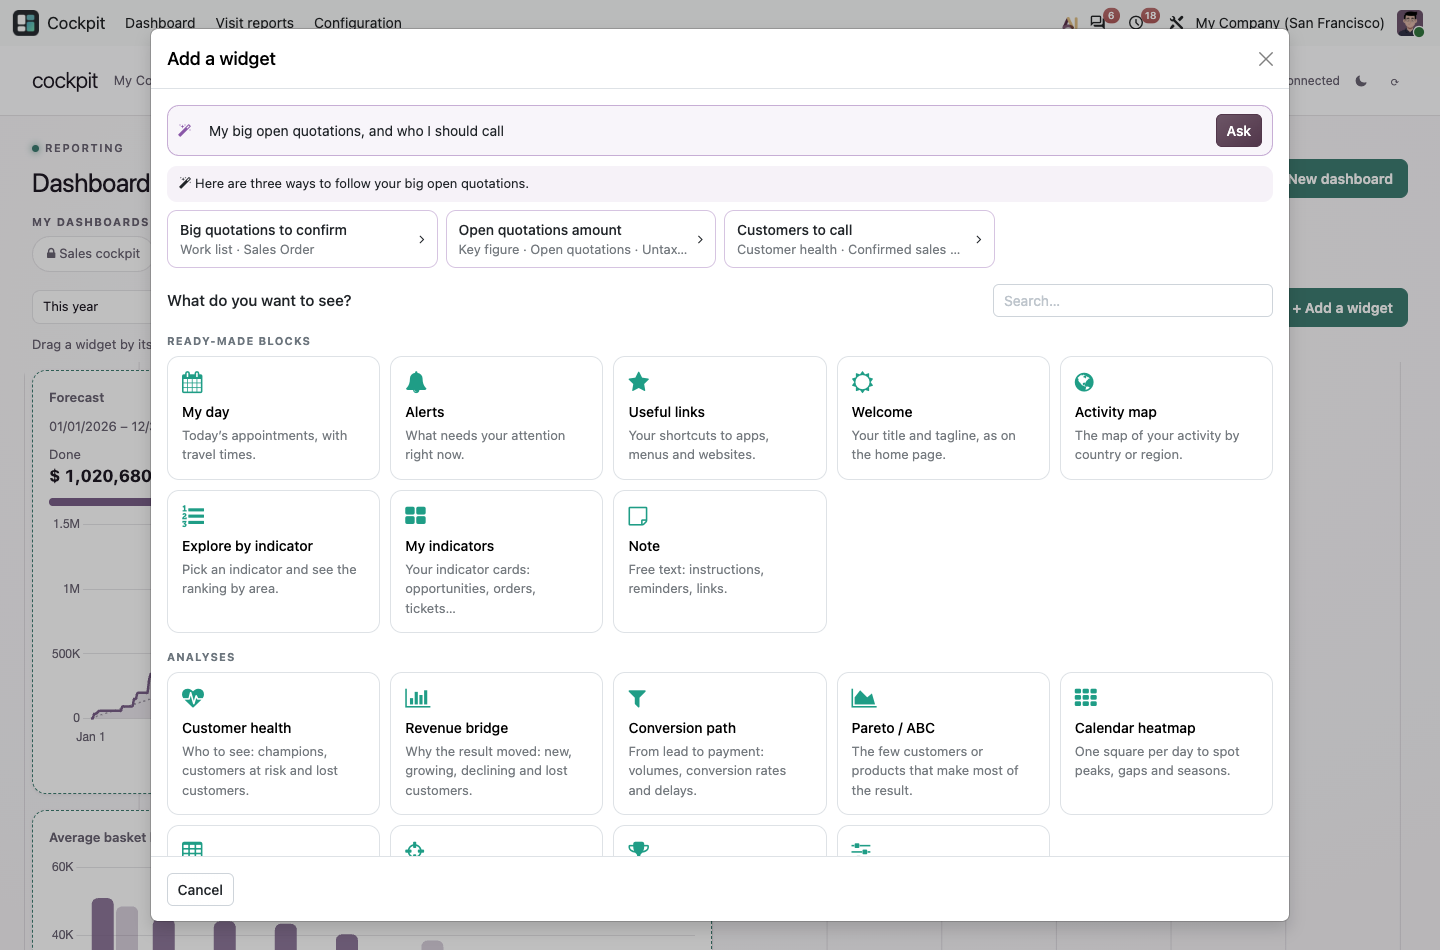The width and height of the screenshot is (1440, 950).
Task: Click the Conversion path funnel icon
Action: pyautogui.click(x=637, y=698)
